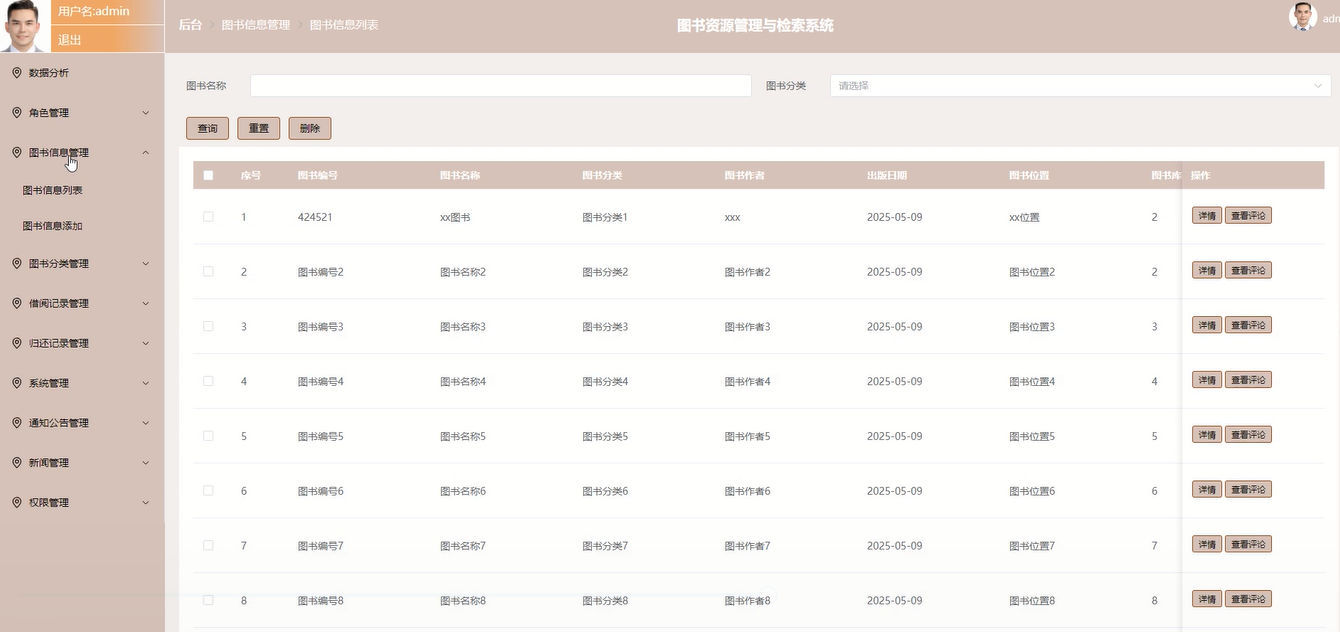Tick the checkbox for 图书名称3 row
Screen dimensions: 1340x632
[x=208, y=327]
